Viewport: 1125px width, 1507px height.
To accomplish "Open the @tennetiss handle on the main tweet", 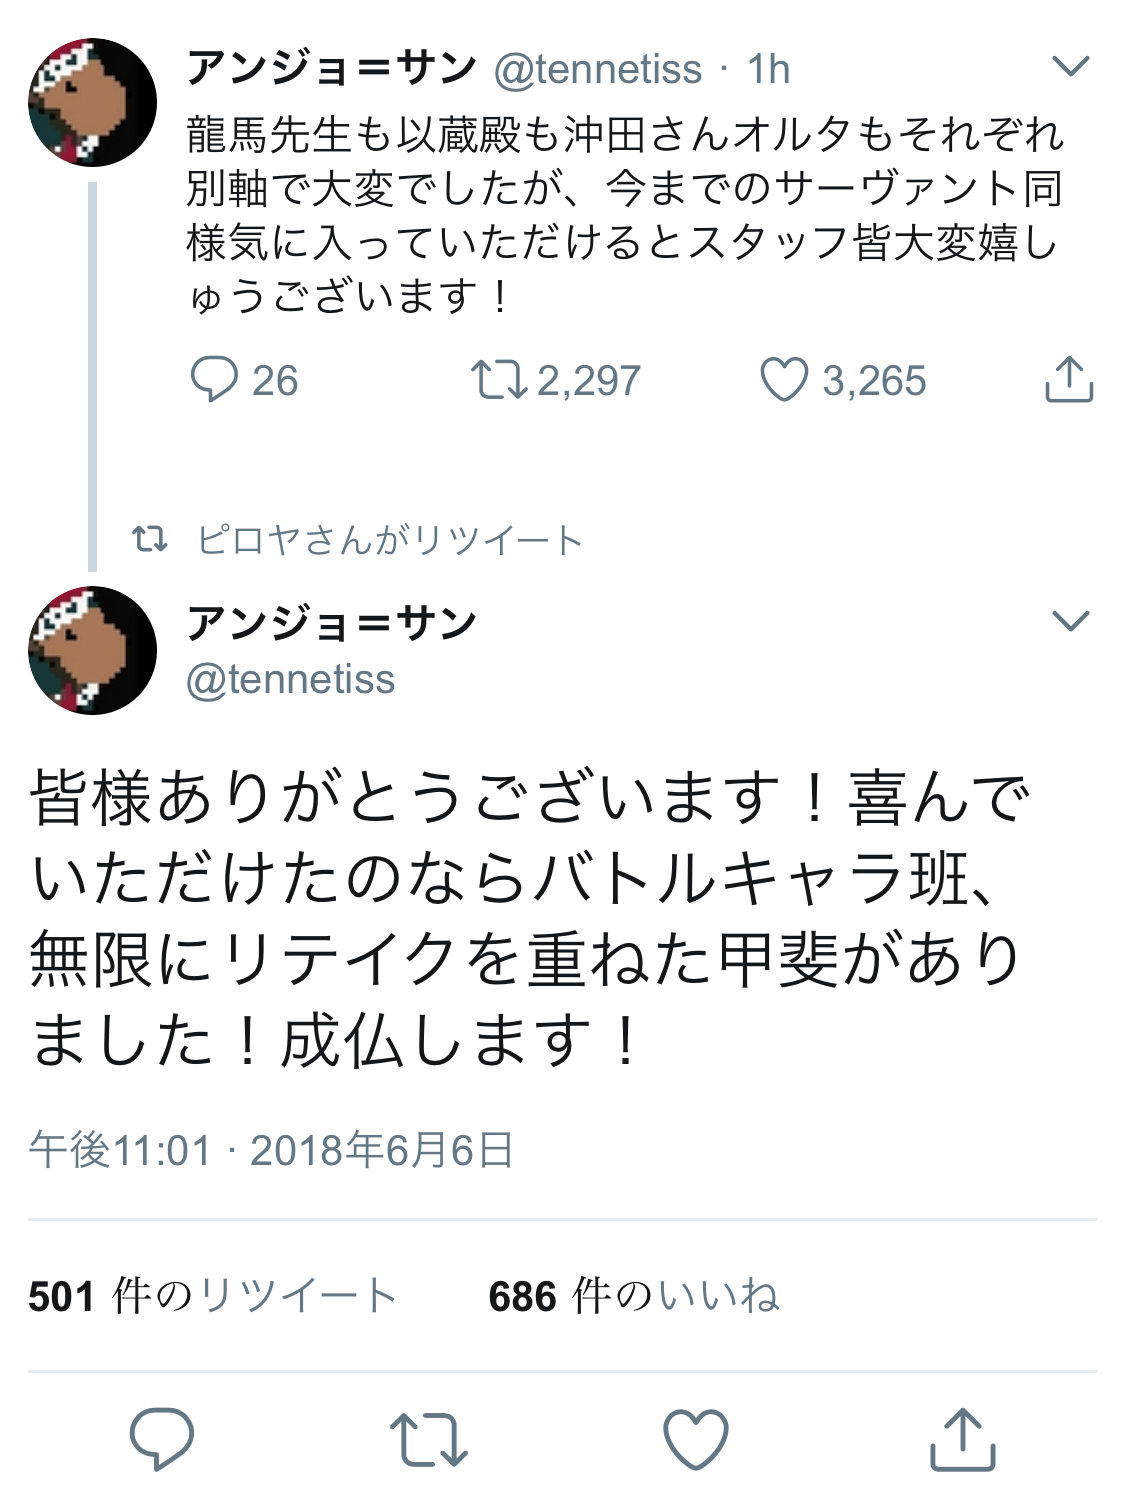I will pos(291,680).
